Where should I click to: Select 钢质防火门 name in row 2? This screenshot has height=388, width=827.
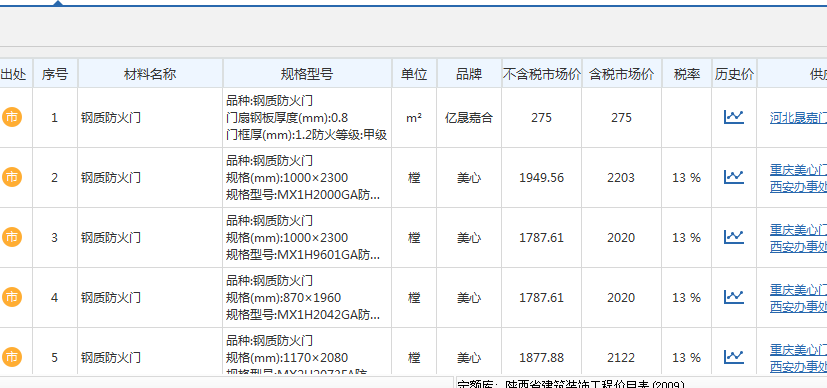[111, 178]
